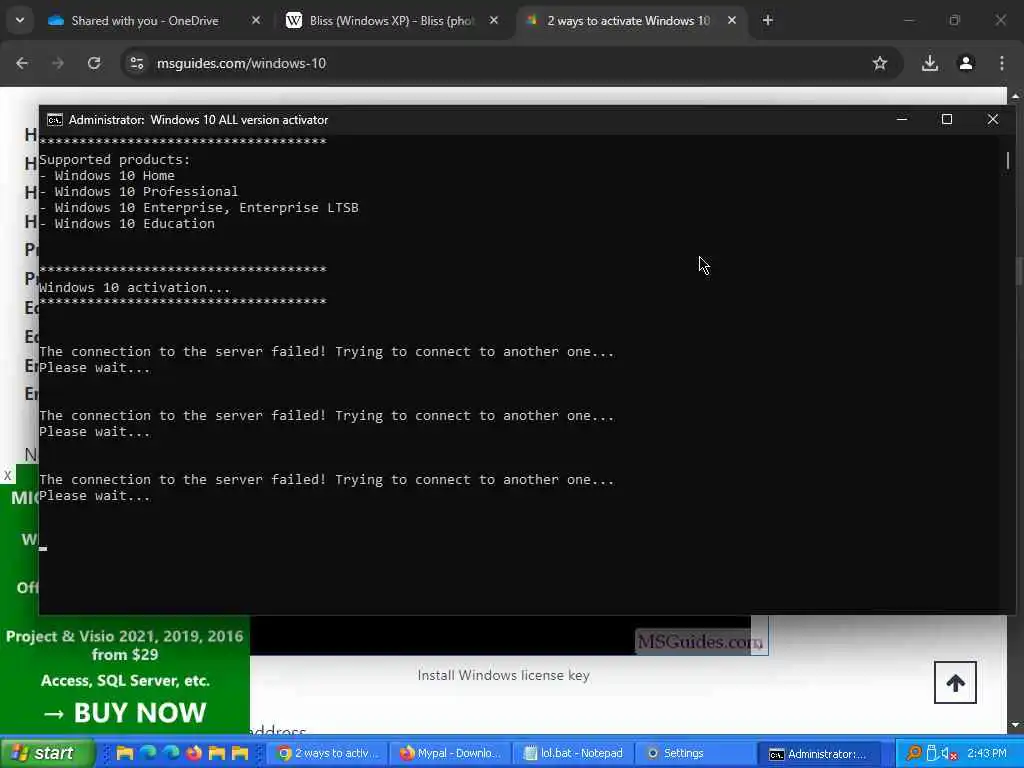The width and height of the screenshot is (1024, 768).
Task: Launch Firefox from quick launch
Action: pyautogui.click(x=194, y=753)
